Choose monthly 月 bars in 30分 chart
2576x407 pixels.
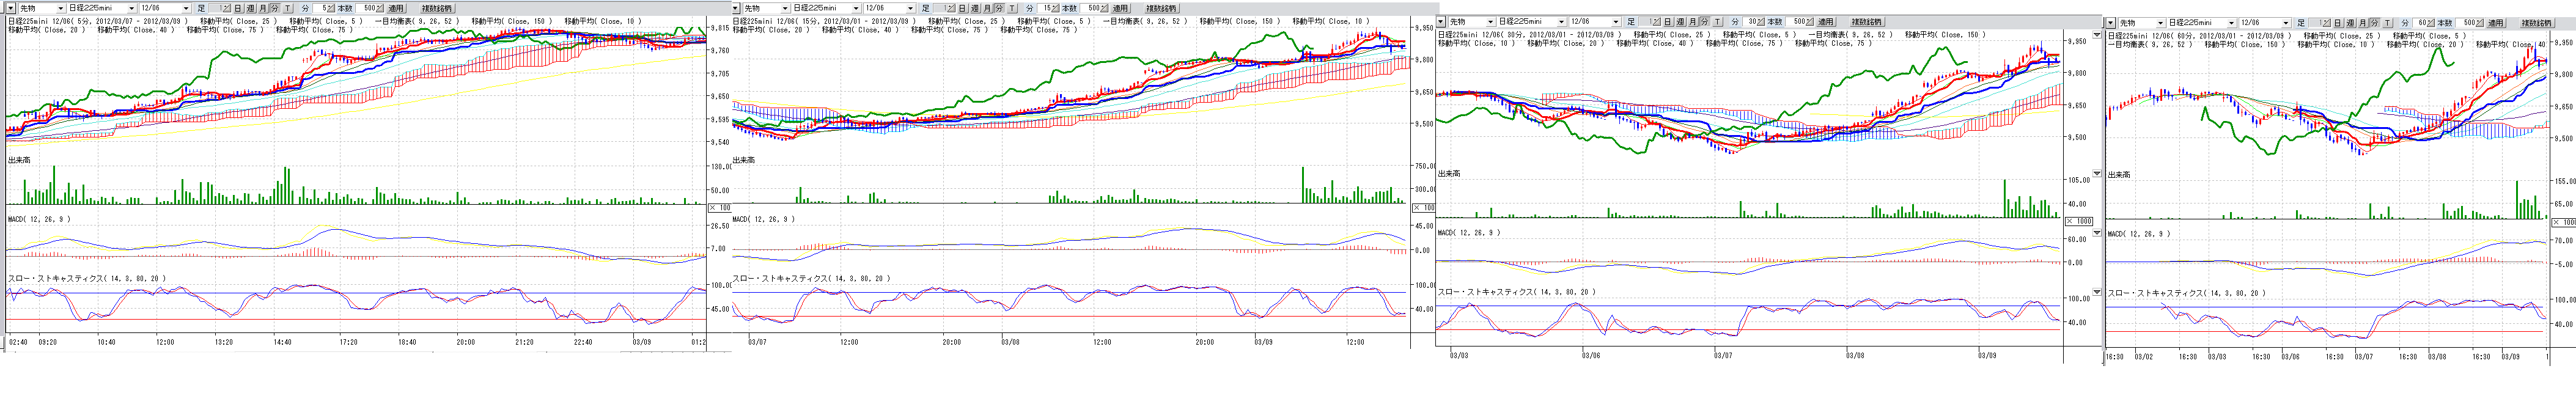click(x=1693, y=22)
